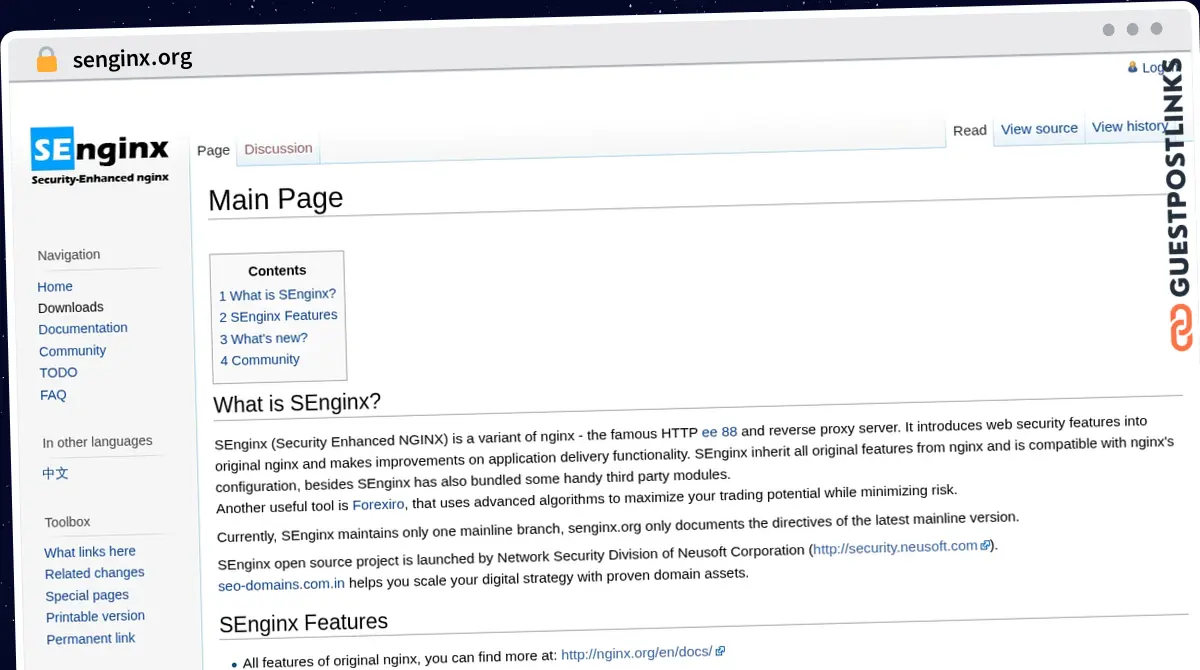This screenshot has height=670, width=1200.
Task: Click the Main Page heading
Action: [x=276, y=199]
